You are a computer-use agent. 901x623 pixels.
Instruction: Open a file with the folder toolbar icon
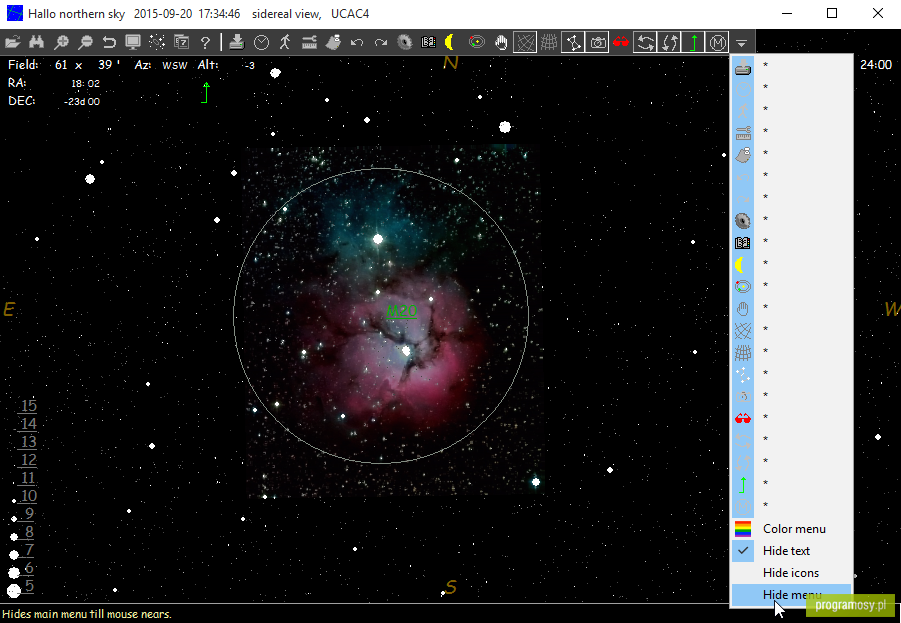tap(13, 42)
